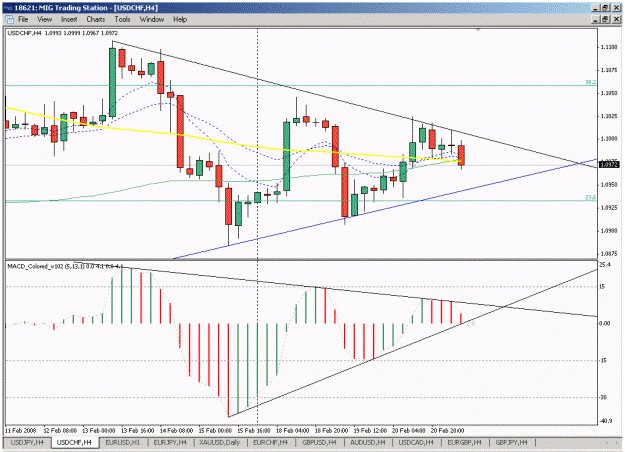Switch to the EURUSD,H1 chart tab

[x=123, y=442]
